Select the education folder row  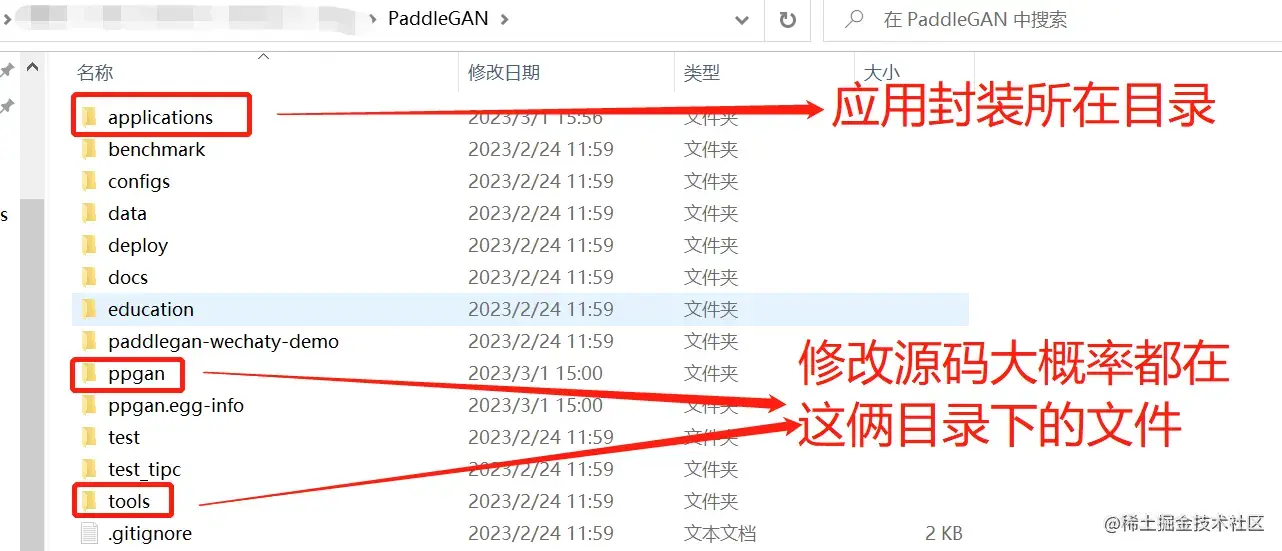click(x=520, y=309)
